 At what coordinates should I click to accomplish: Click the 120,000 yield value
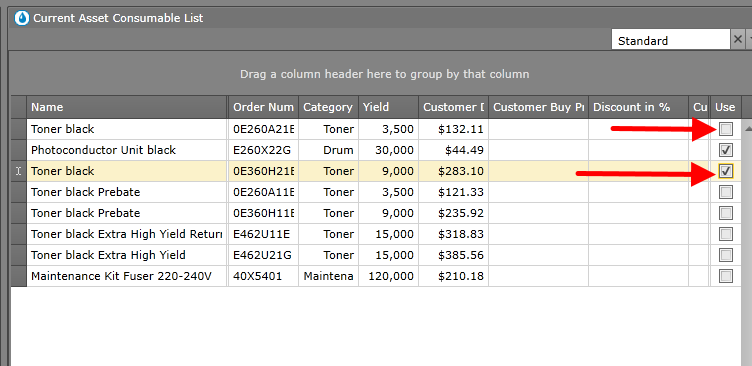click(388, 276)
